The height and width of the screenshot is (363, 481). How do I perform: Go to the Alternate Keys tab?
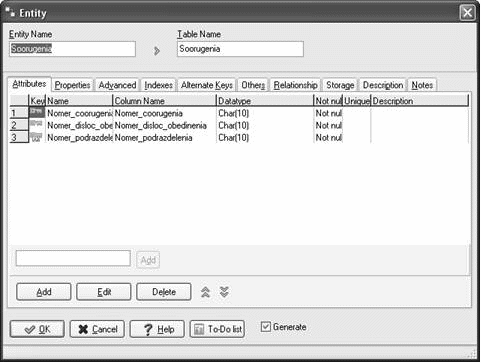(x=207, y=85)
